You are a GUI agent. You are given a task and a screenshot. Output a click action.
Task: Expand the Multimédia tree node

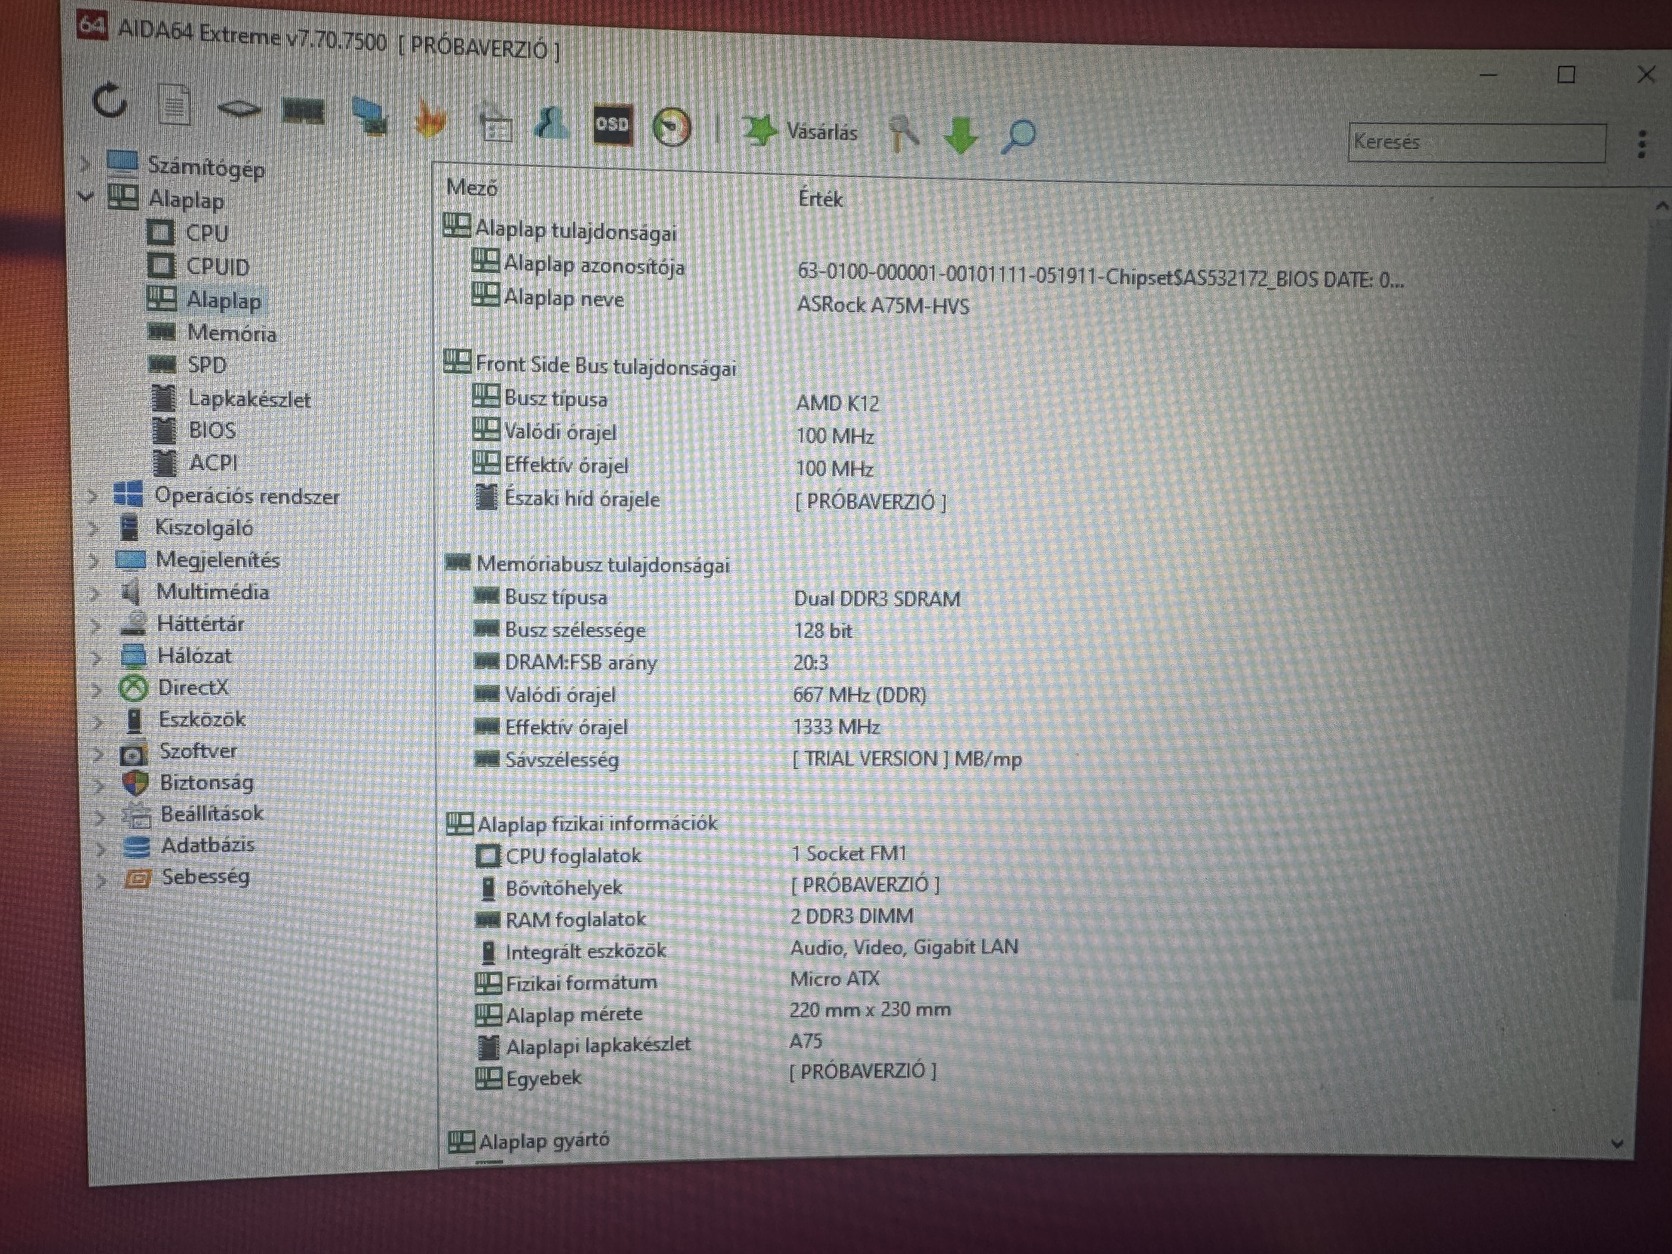point(95,592)
